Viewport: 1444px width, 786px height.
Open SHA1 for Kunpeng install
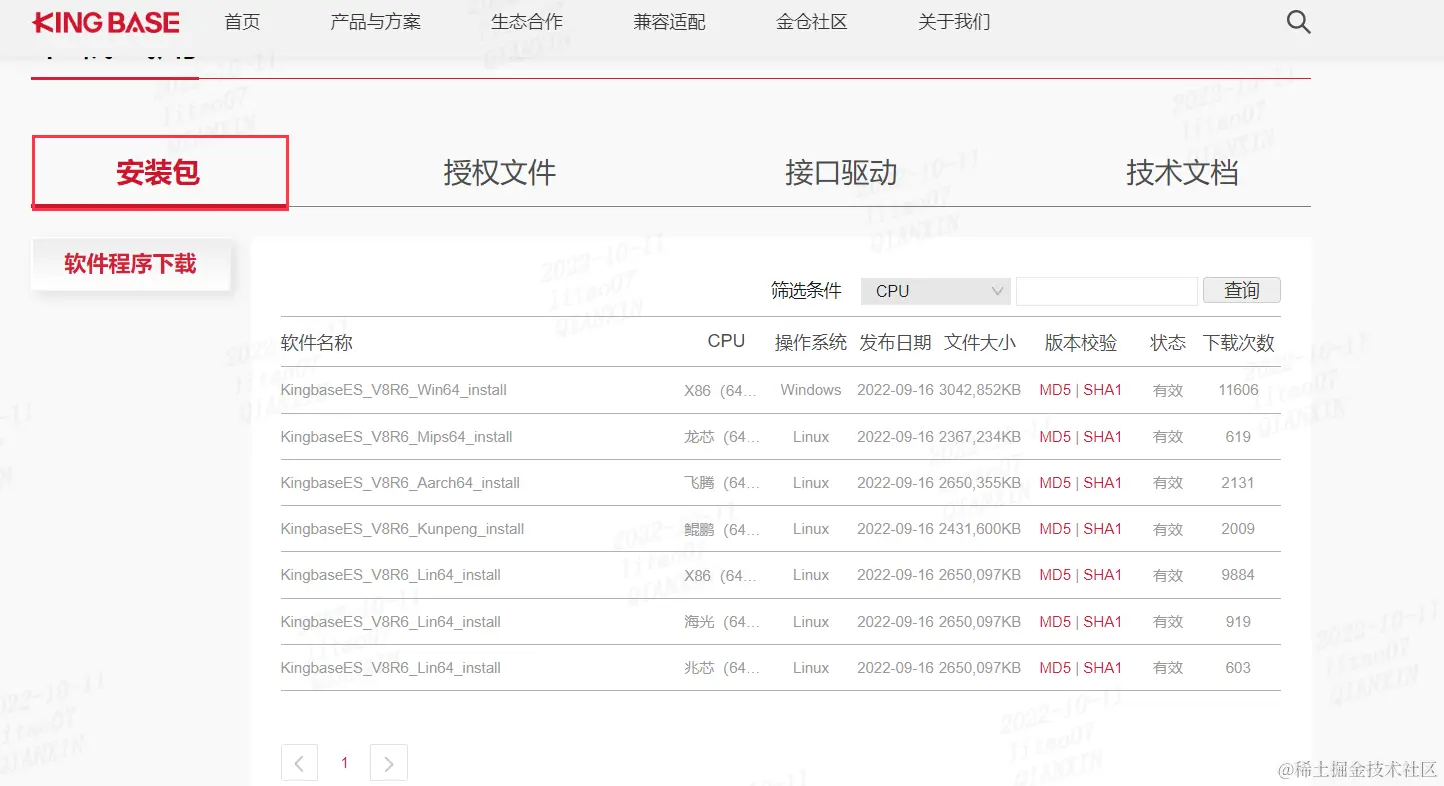click(1103, 529)
